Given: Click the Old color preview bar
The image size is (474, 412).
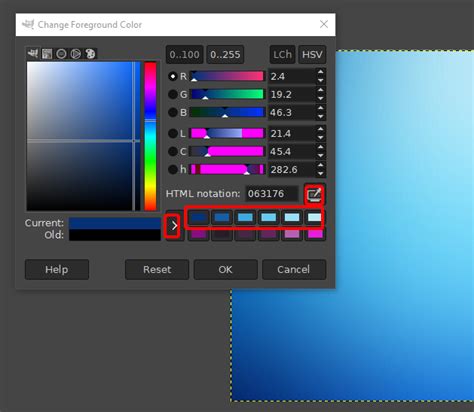Looking at the screenshot, I should [115, 235].
